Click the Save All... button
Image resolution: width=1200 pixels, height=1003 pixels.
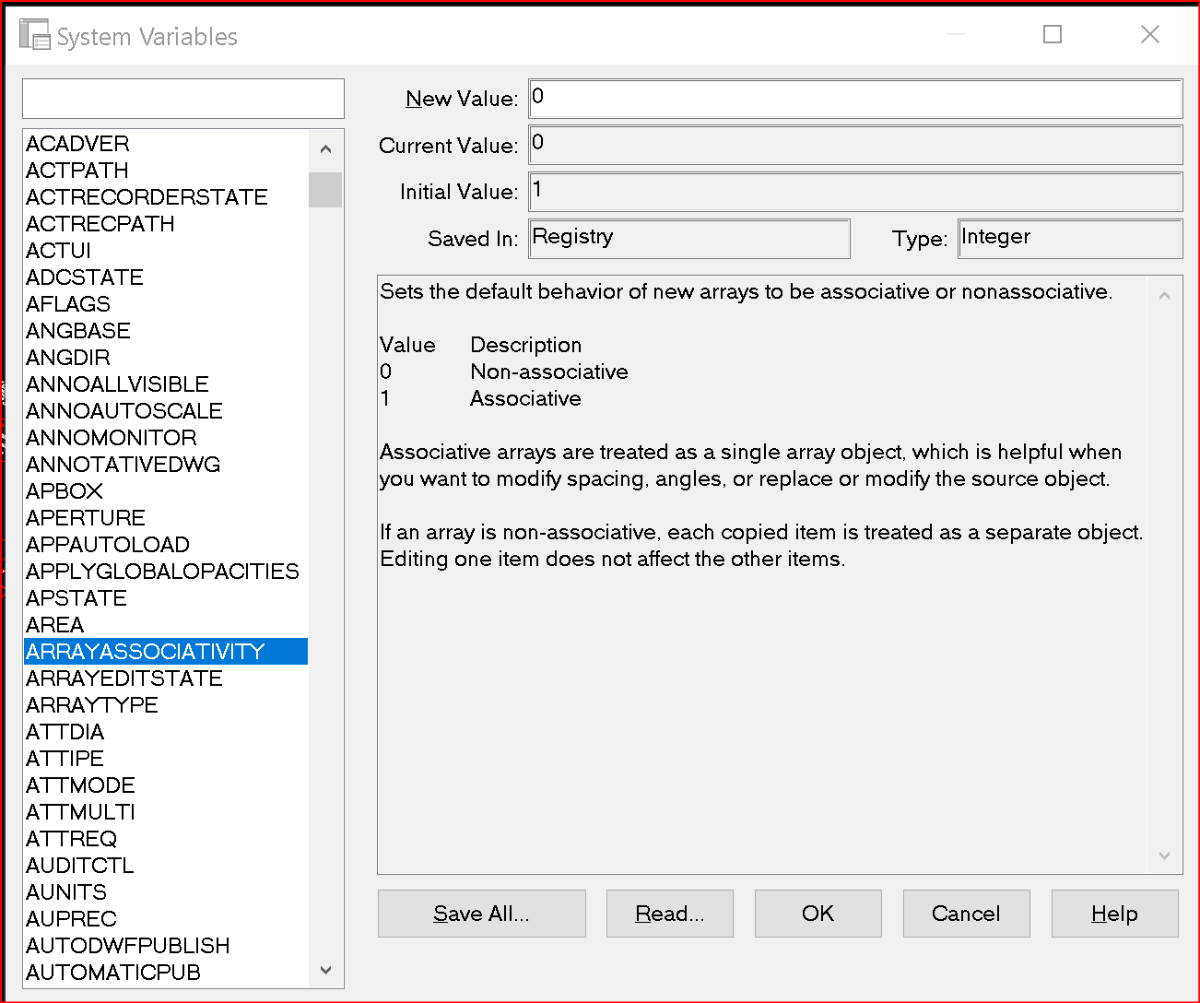tap(481, 913)
